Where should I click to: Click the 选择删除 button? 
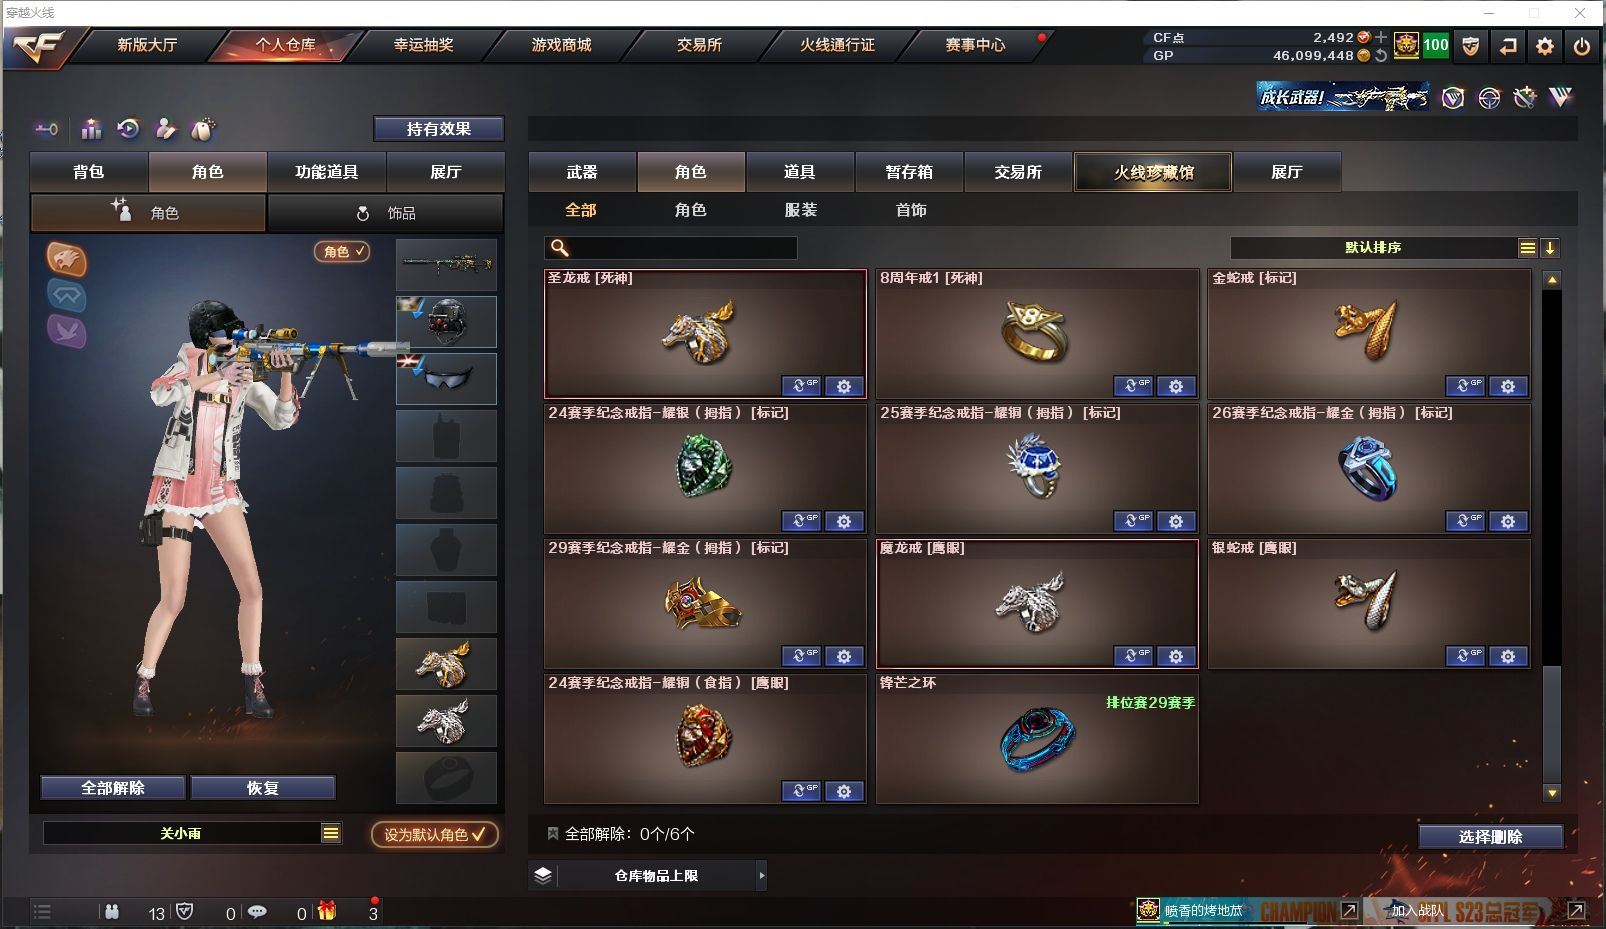click(x=1490, y=837)
